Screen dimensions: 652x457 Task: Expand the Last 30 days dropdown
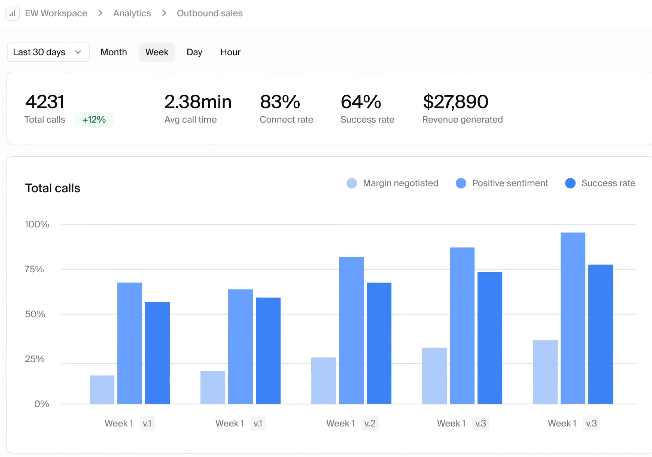48,52
